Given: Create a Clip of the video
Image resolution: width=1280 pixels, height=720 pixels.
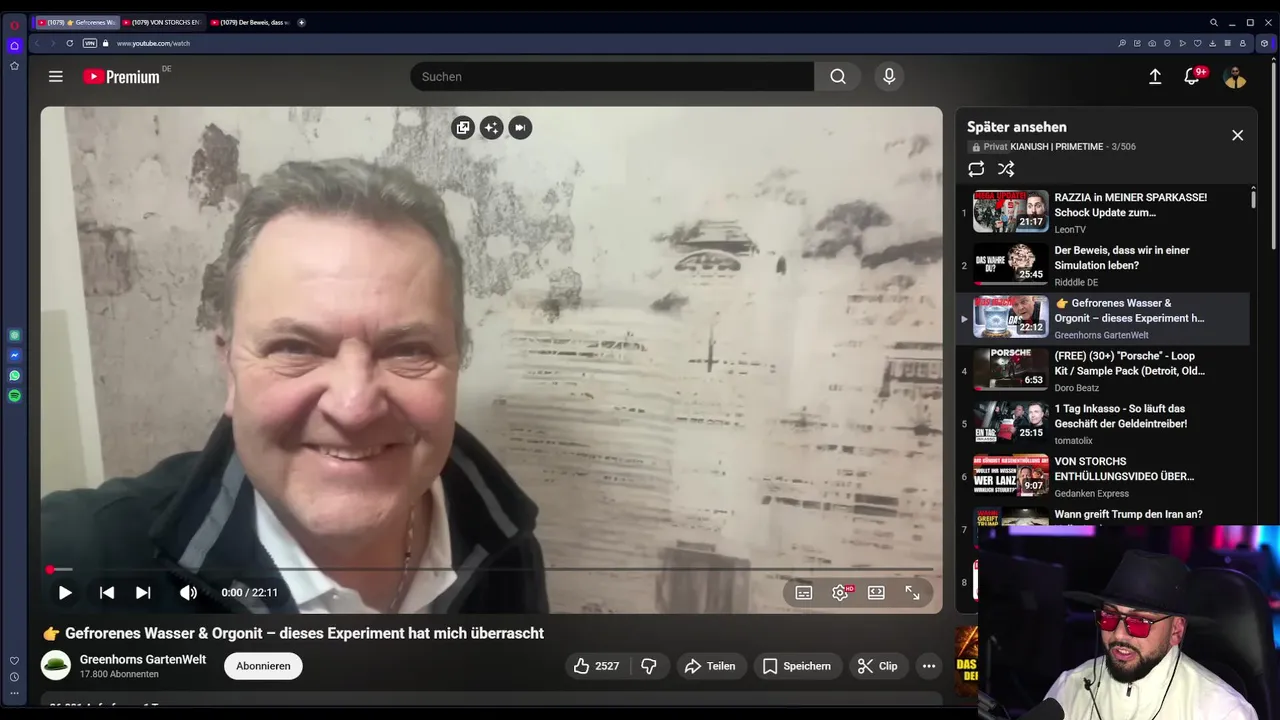Looking at the screenshot, I should 878,666.
